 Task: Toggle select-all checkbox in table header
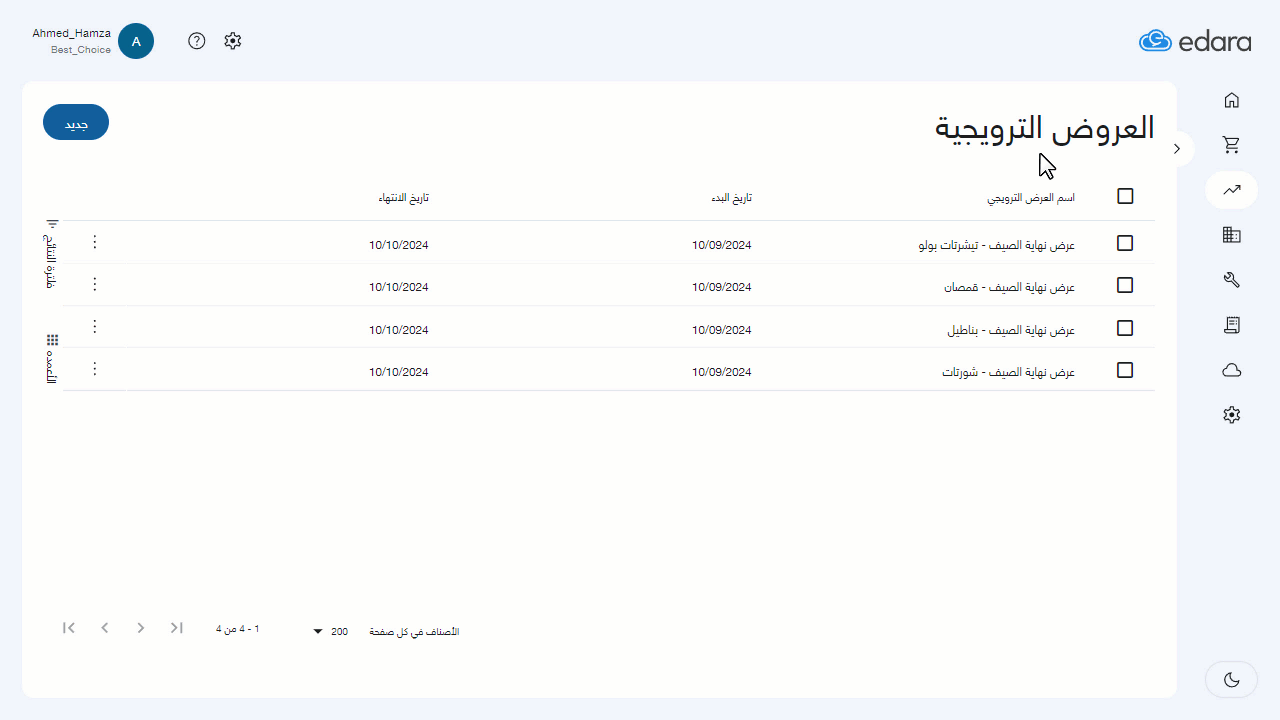(1125, 196)
